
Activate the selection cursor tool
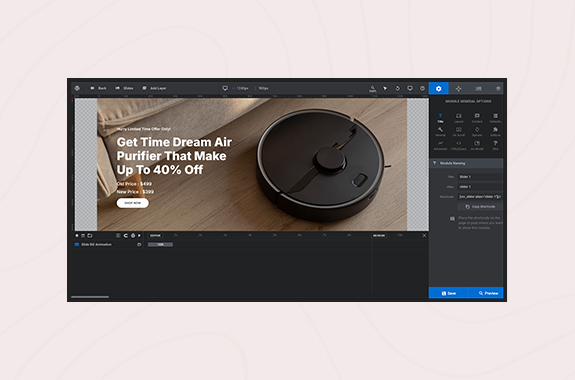tap(385, 88)
